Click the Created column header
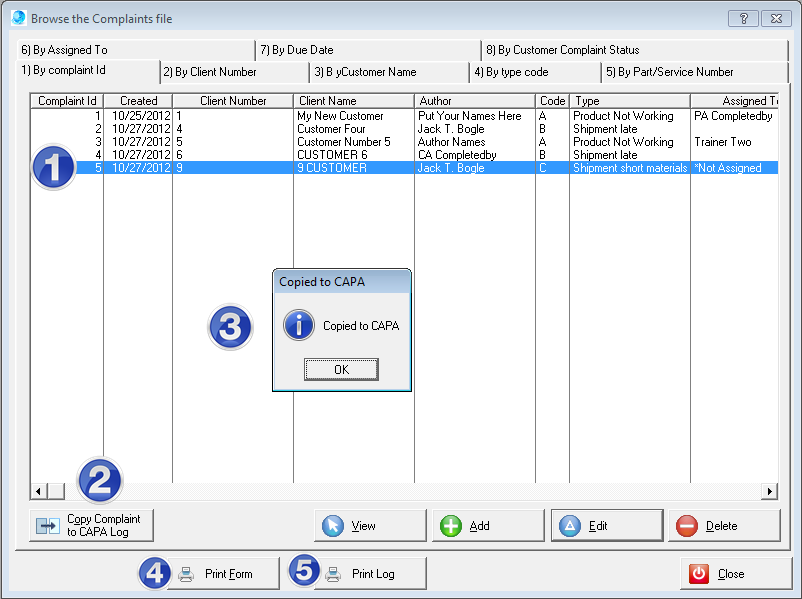 click(x=138, y=101)
